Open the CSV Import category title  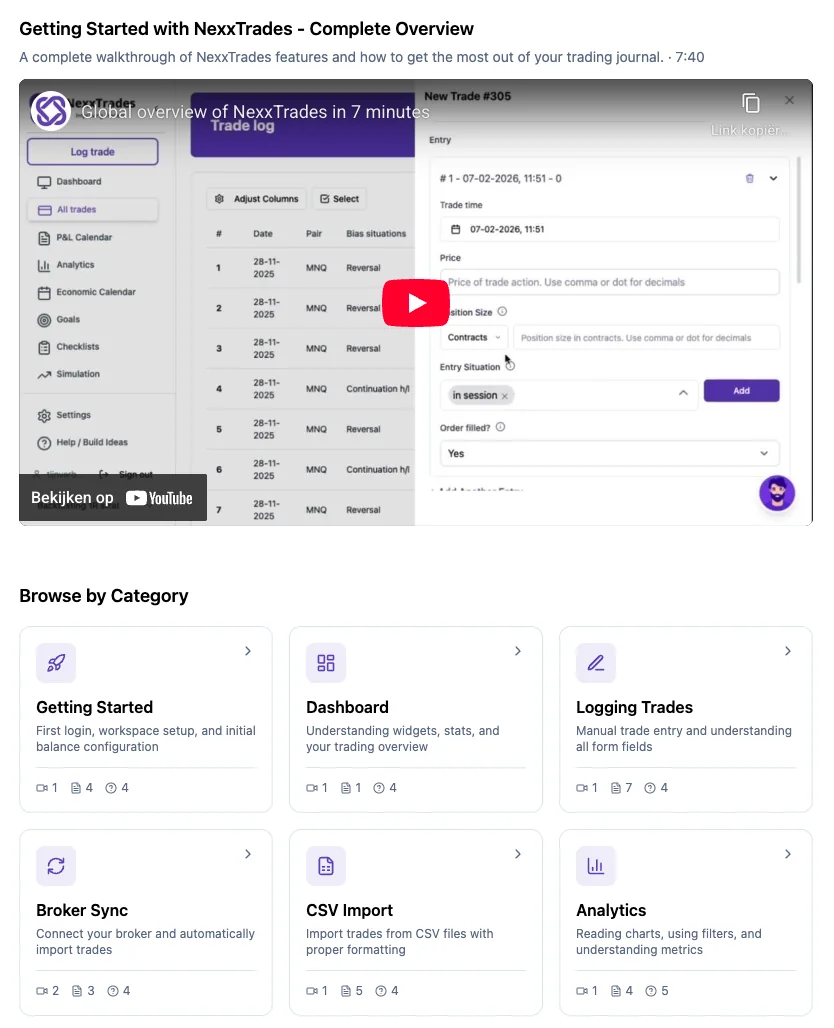click(349, 911)
